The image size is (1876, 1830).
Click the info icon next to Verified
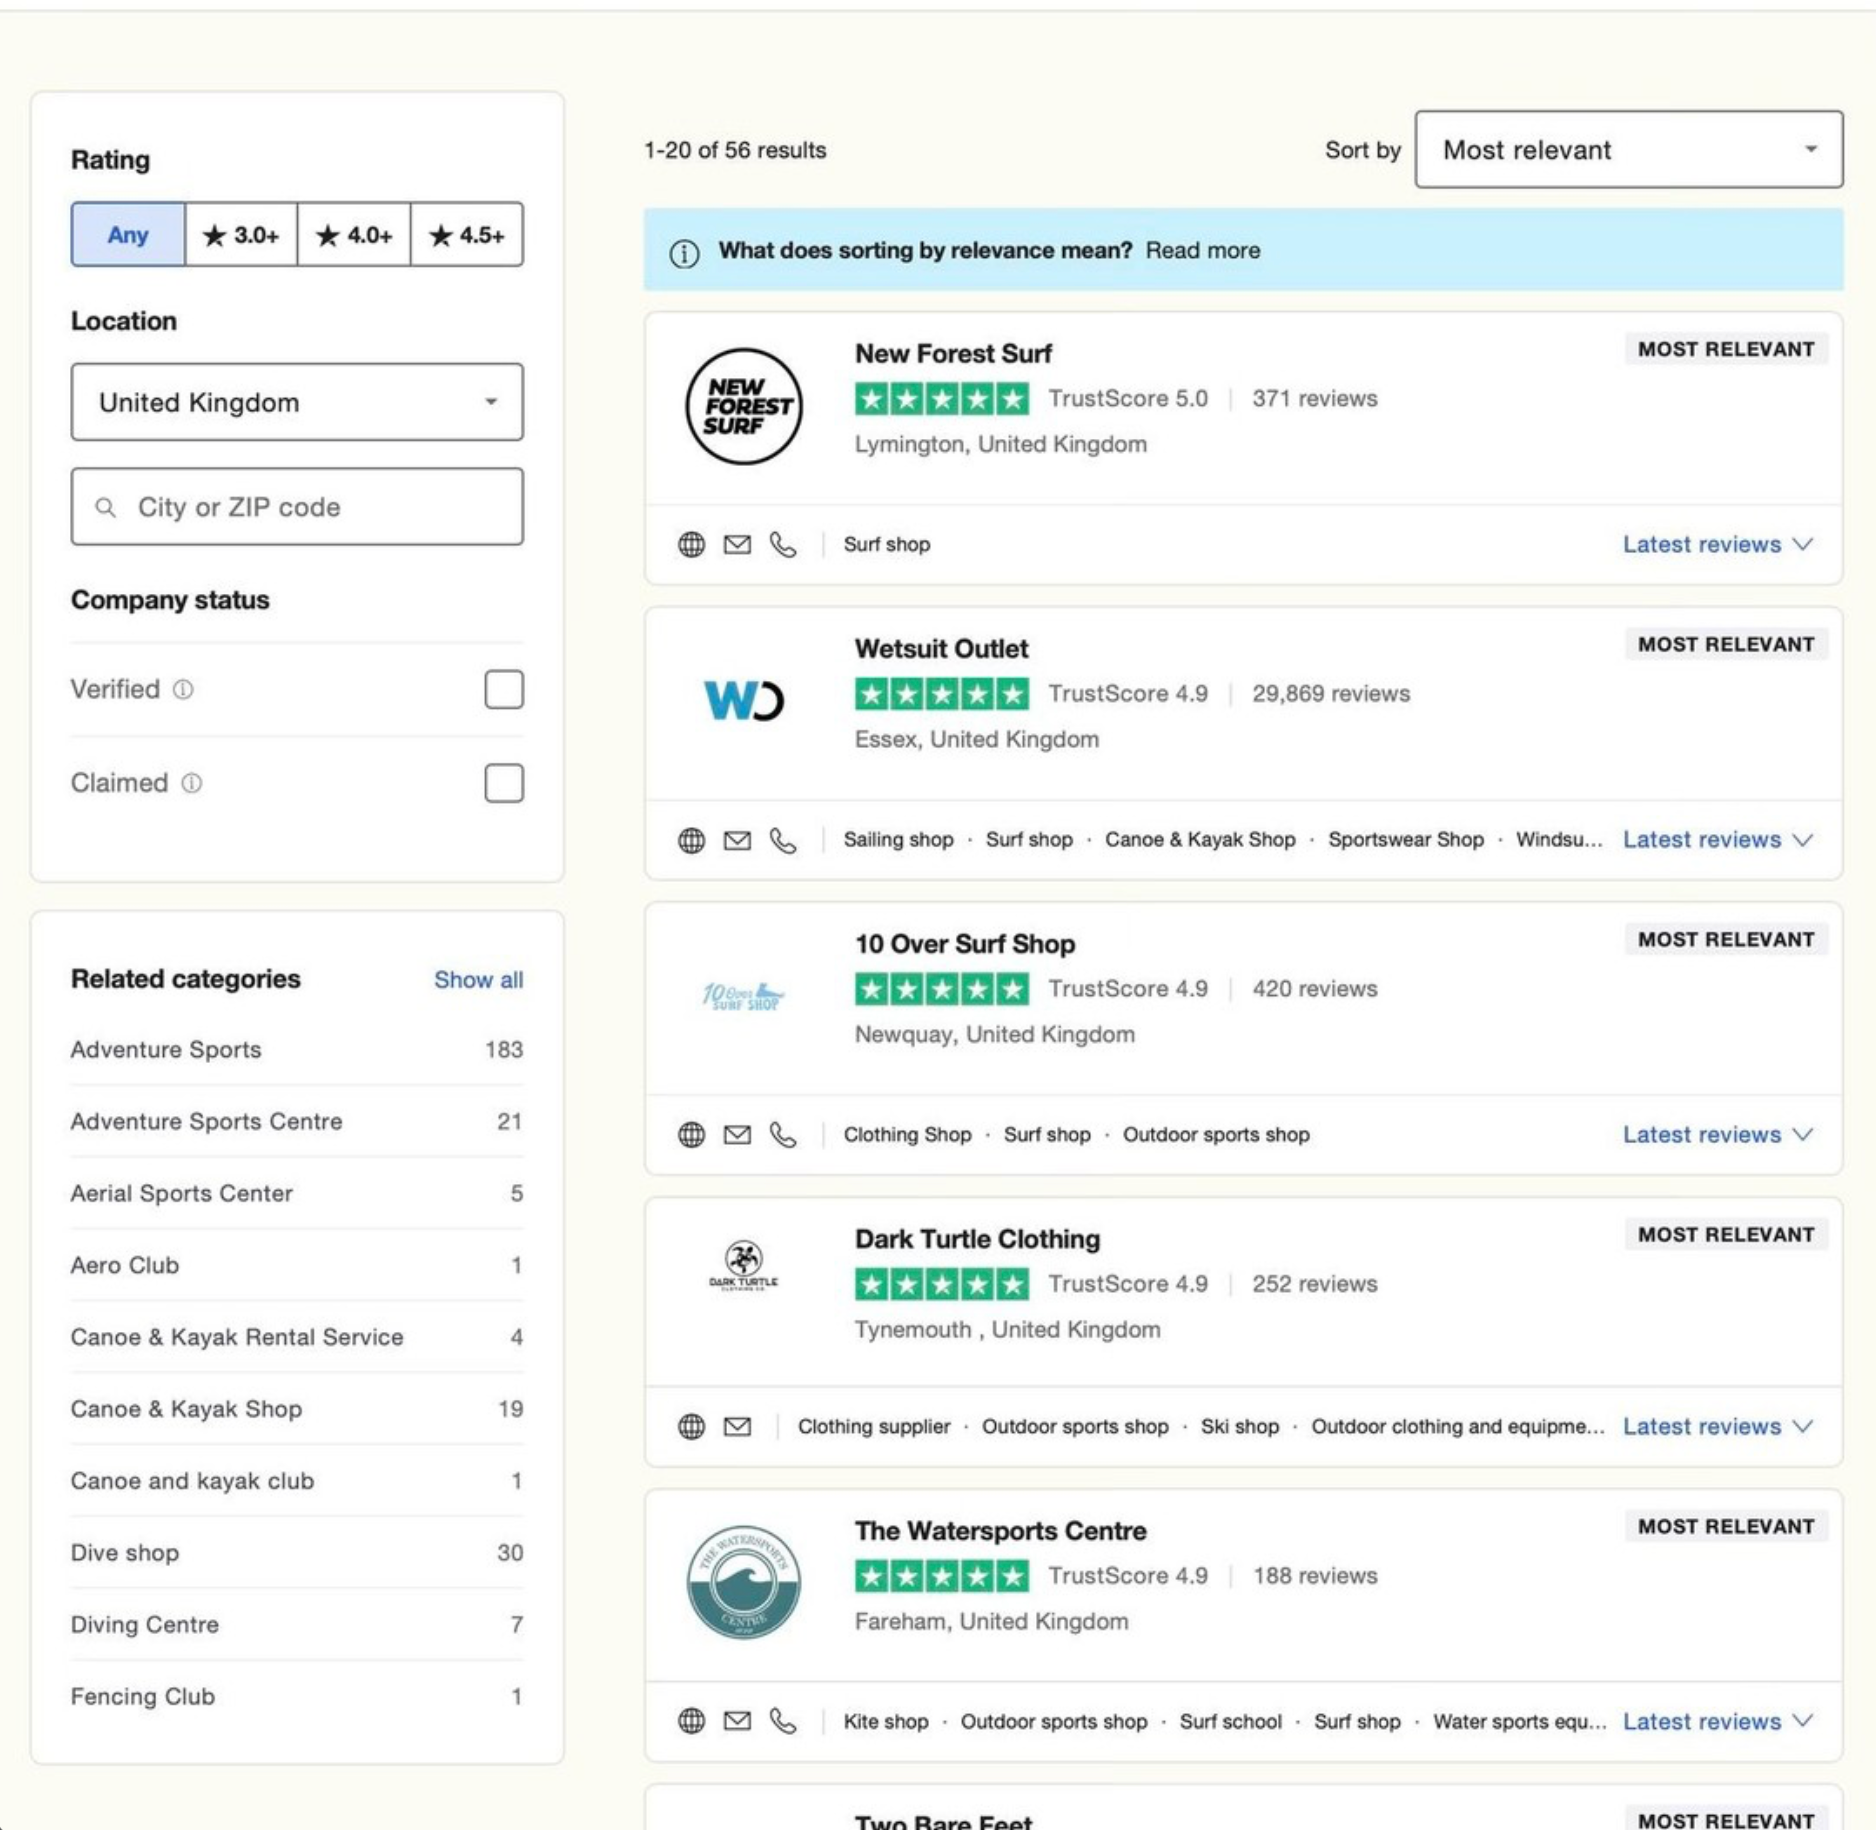click(183, 689)
